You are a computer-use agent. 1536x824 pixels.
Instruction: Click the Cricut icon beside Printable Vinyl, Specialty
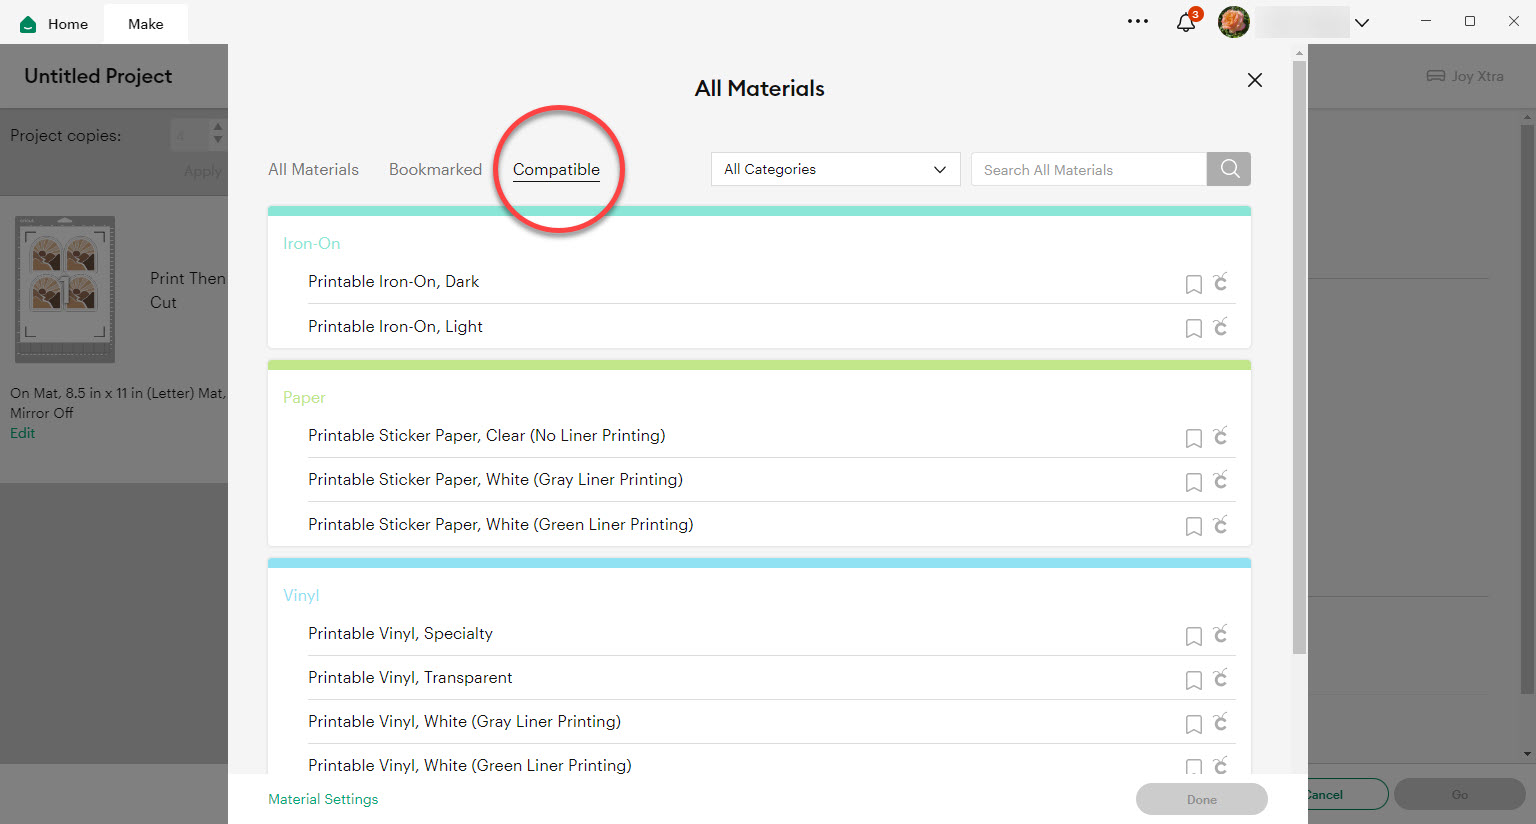(x=1220, y=635)
